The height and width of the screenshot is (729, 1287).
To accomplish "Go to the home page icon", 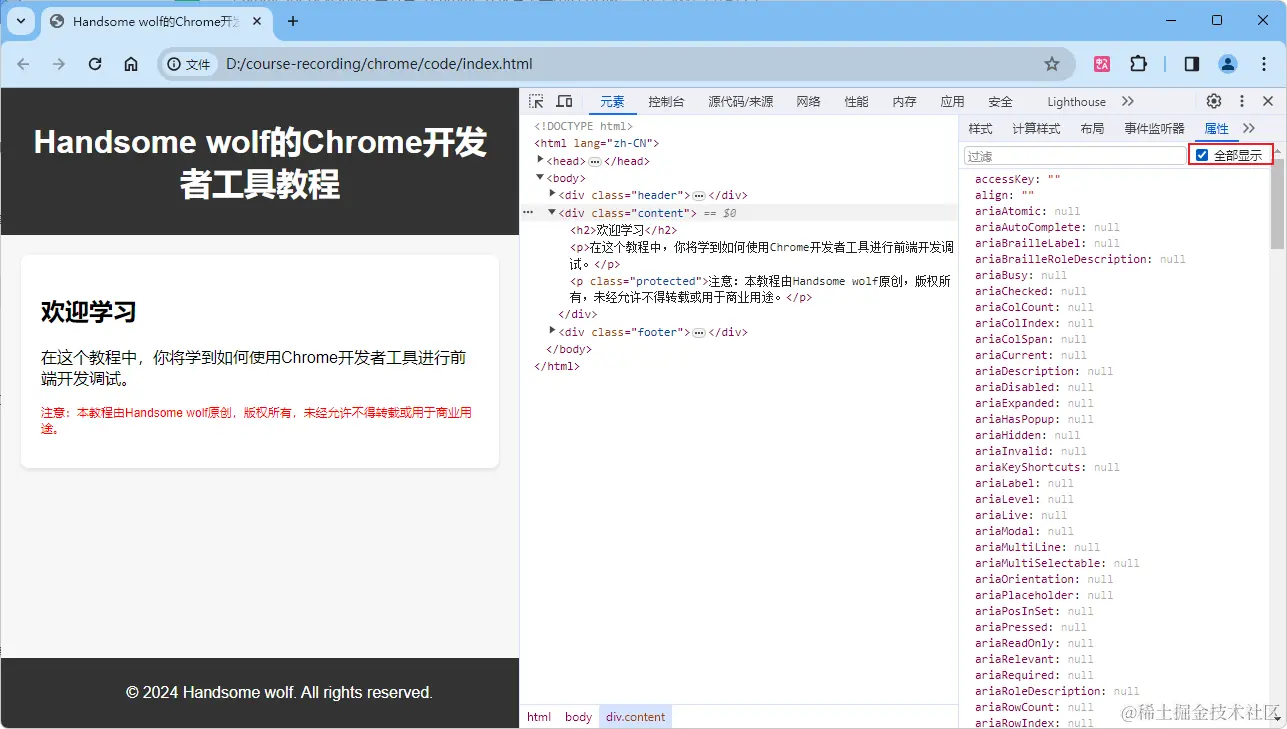I will click(x=131, y=64).
